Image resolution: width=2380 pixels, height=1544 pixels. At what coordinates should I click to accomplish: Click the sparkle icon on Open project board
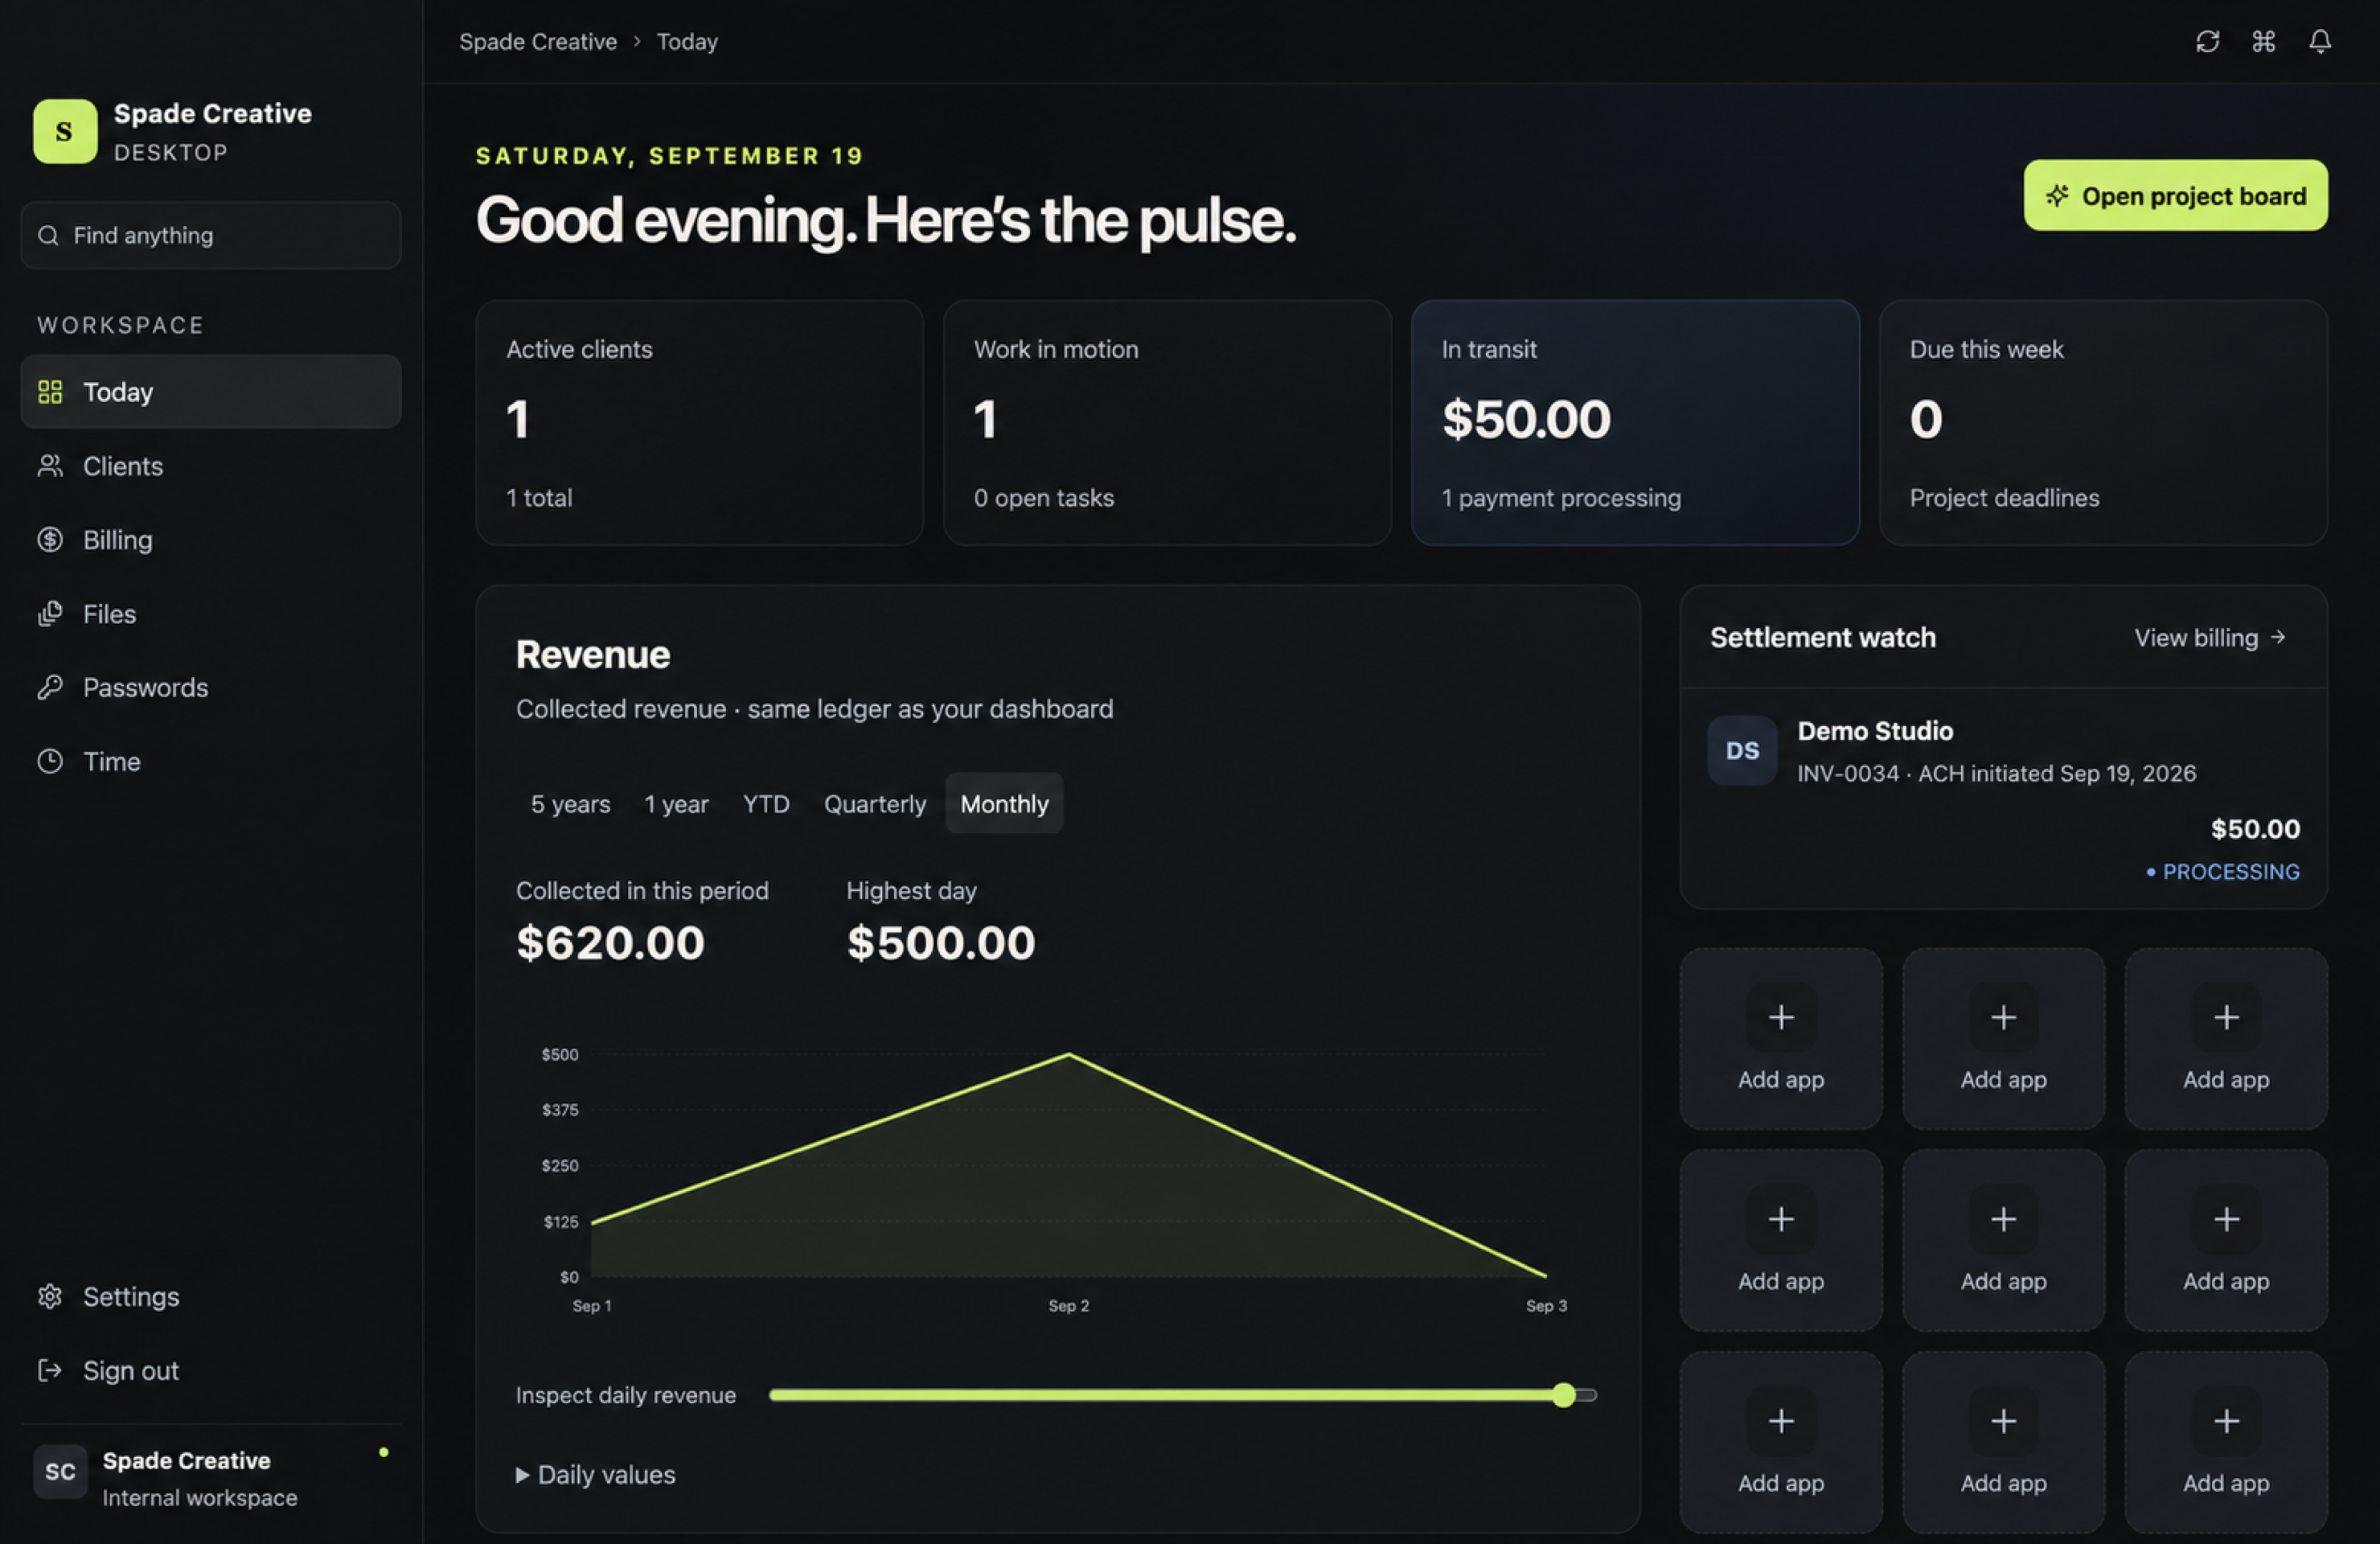[x=2057, y=196]
